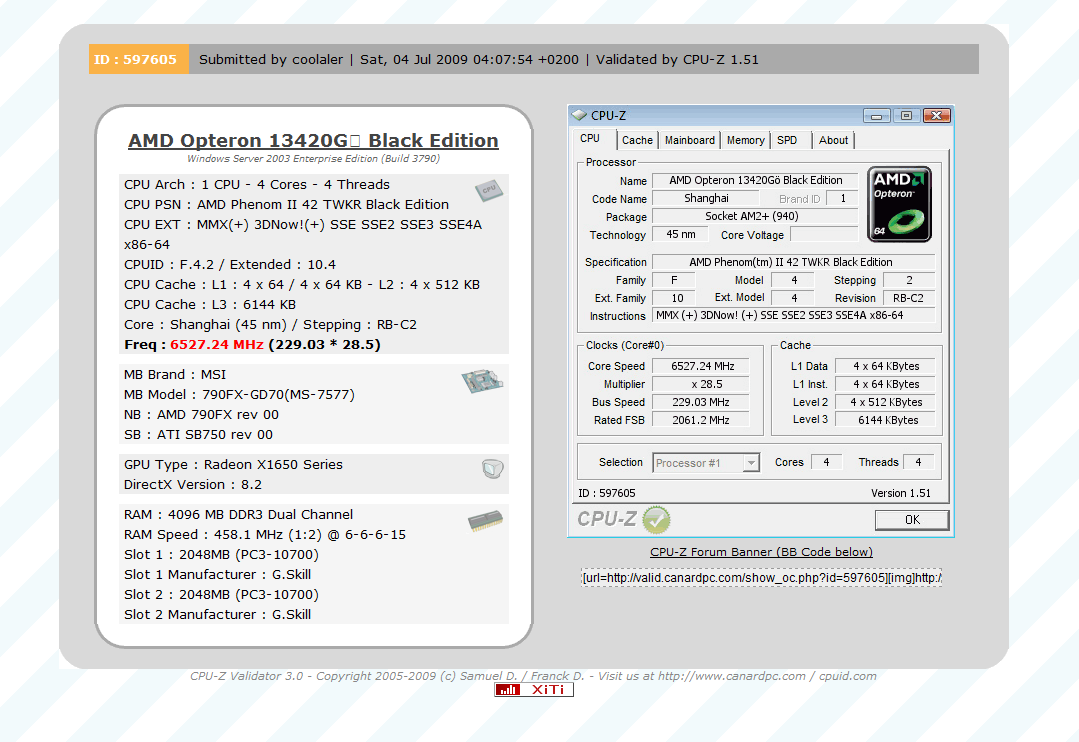The width and height of the screenshot is (1079, 742).
Task: Open the Mainboard tab
Action: tap(690, 140)
